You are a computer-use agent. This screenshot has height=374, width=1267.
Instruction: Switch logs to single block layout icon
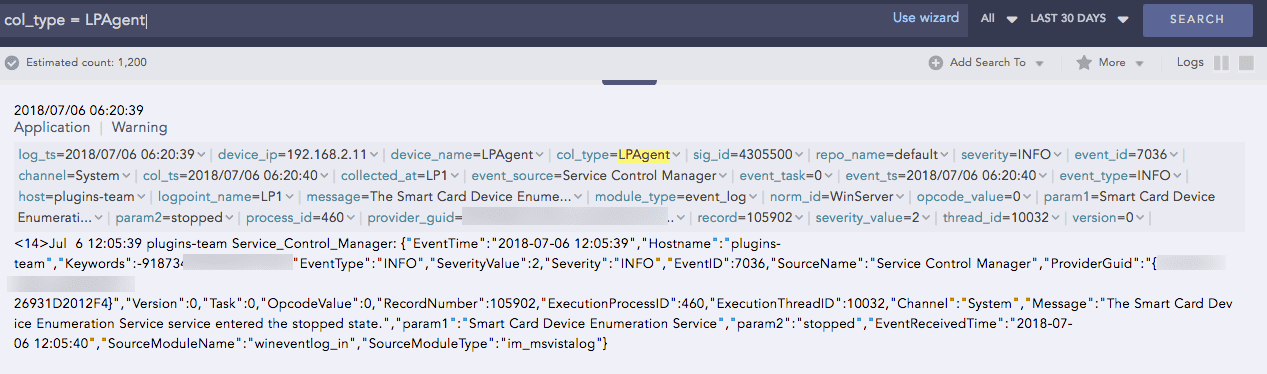(x=1246, y=63)
